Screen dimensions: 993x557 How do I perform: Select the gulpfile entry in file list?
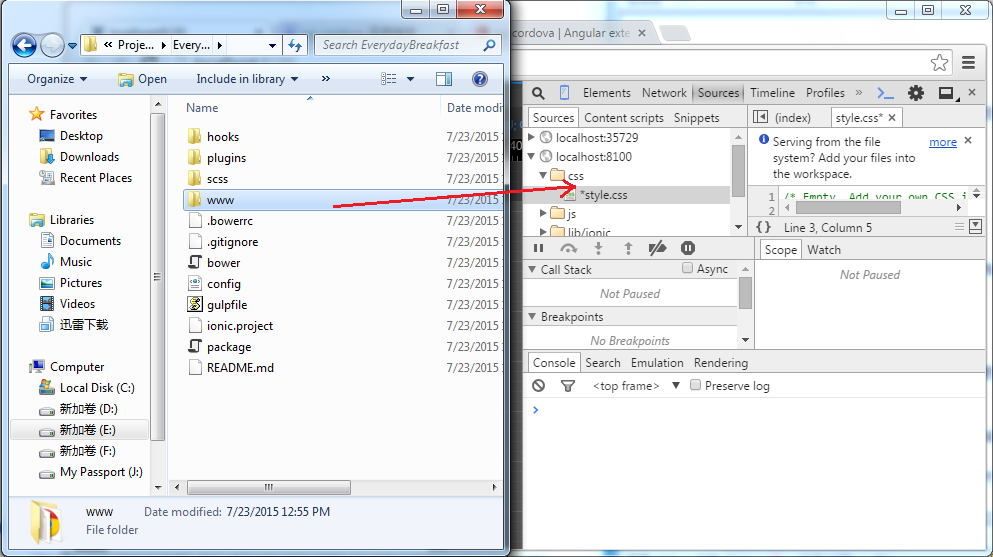point(227,304)
